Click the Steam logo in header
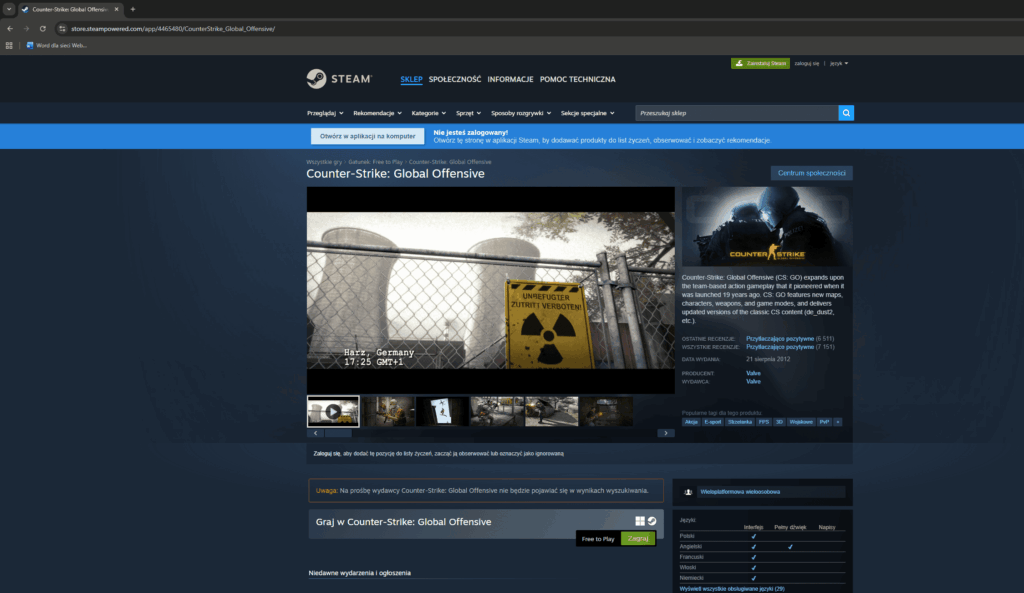The width and height of the screenshot is (1024, 593). [x=339, y=79]
